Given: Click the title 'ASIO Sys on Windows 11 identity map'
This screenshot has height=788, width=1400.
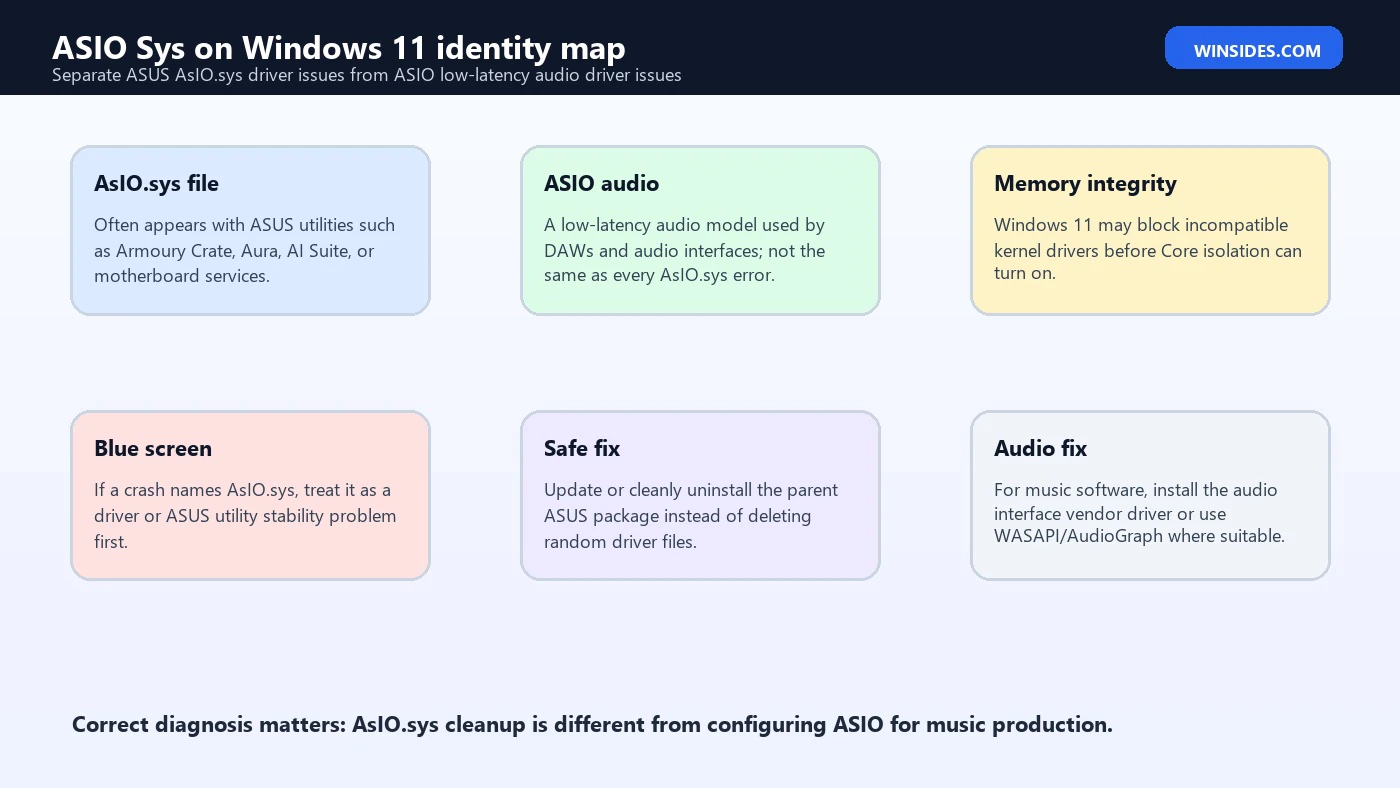Looking at the screenshot, I should (x=339, y=47).
